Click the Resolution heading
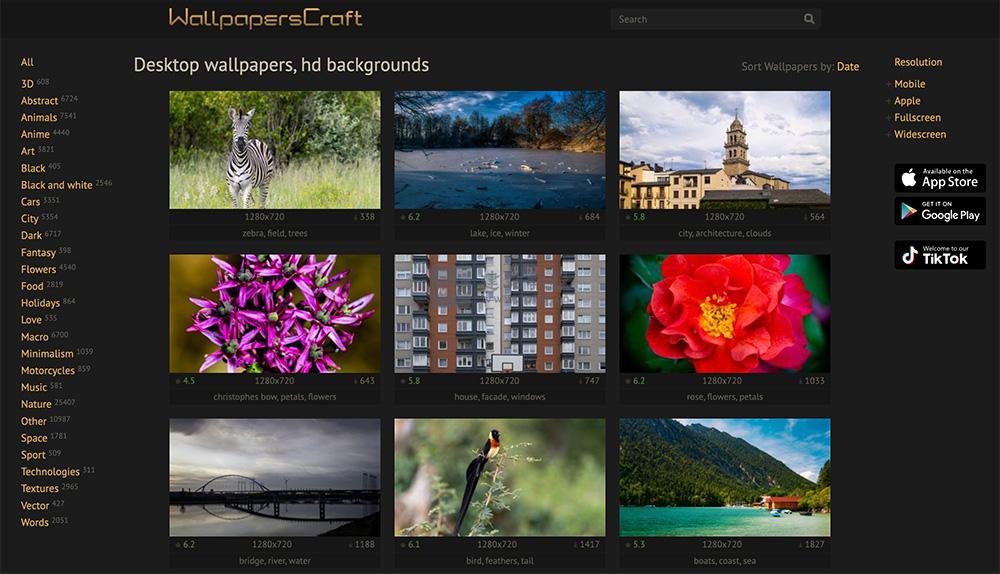 coord(918,62)
